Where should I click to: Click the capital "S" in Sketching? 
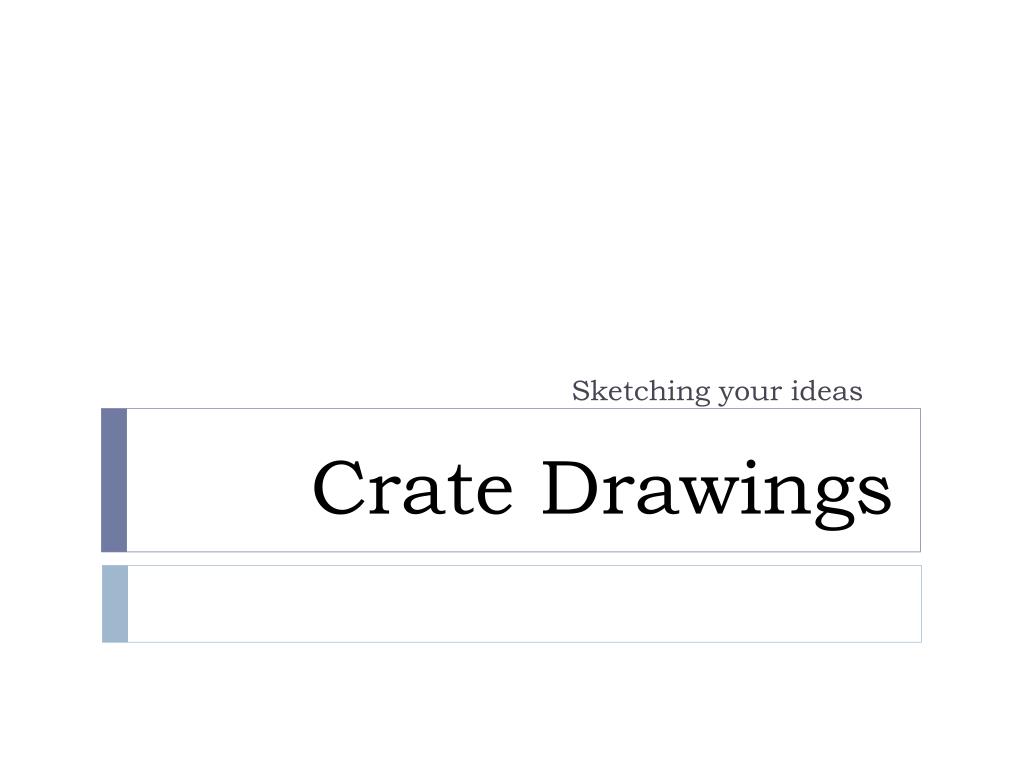point(580,391)
